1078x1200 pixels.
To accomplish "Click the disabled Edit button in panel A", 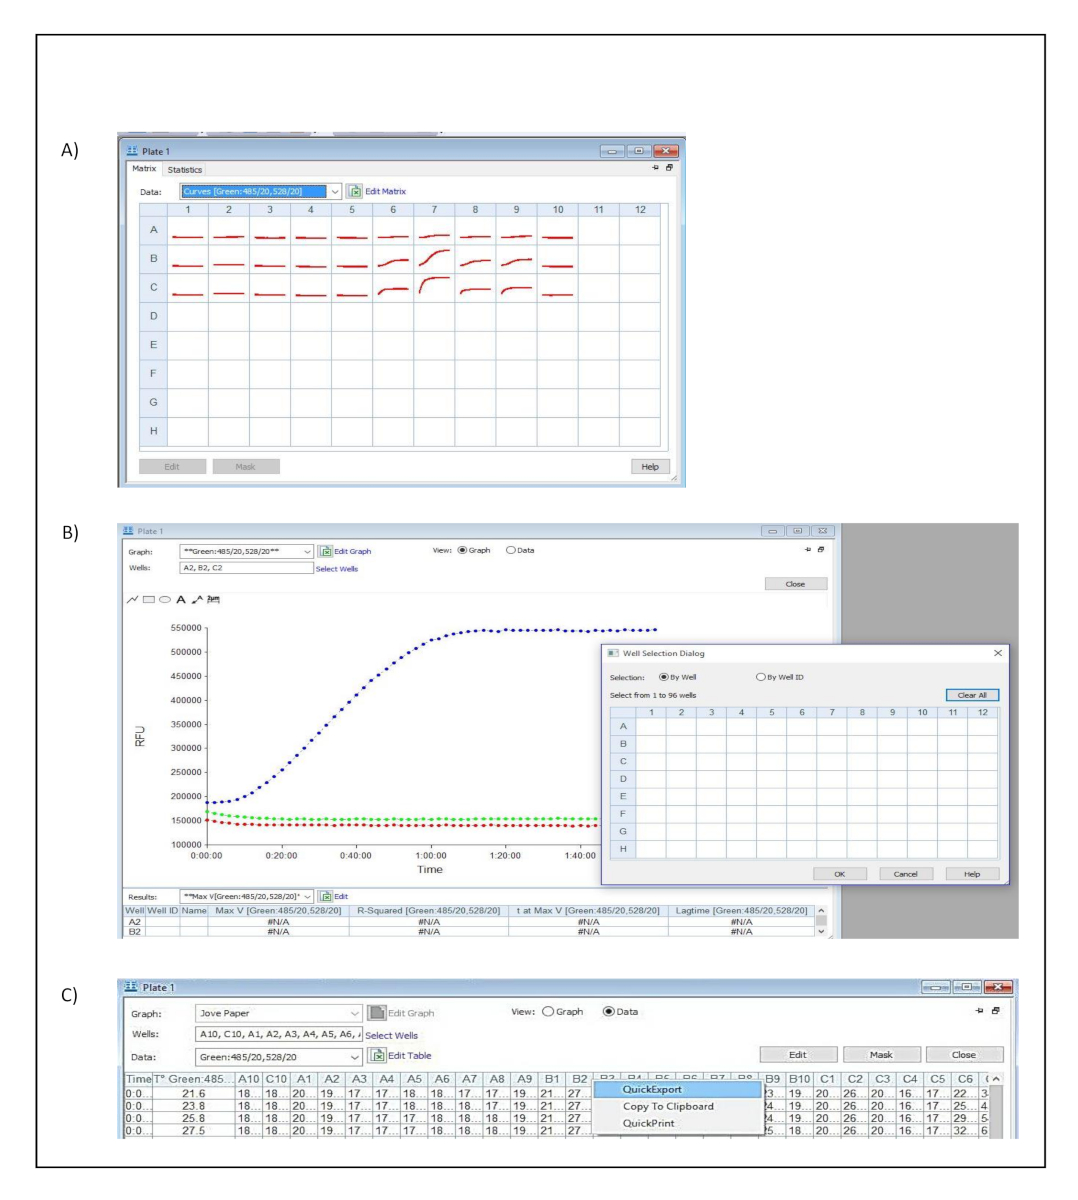I will (172, 466).
